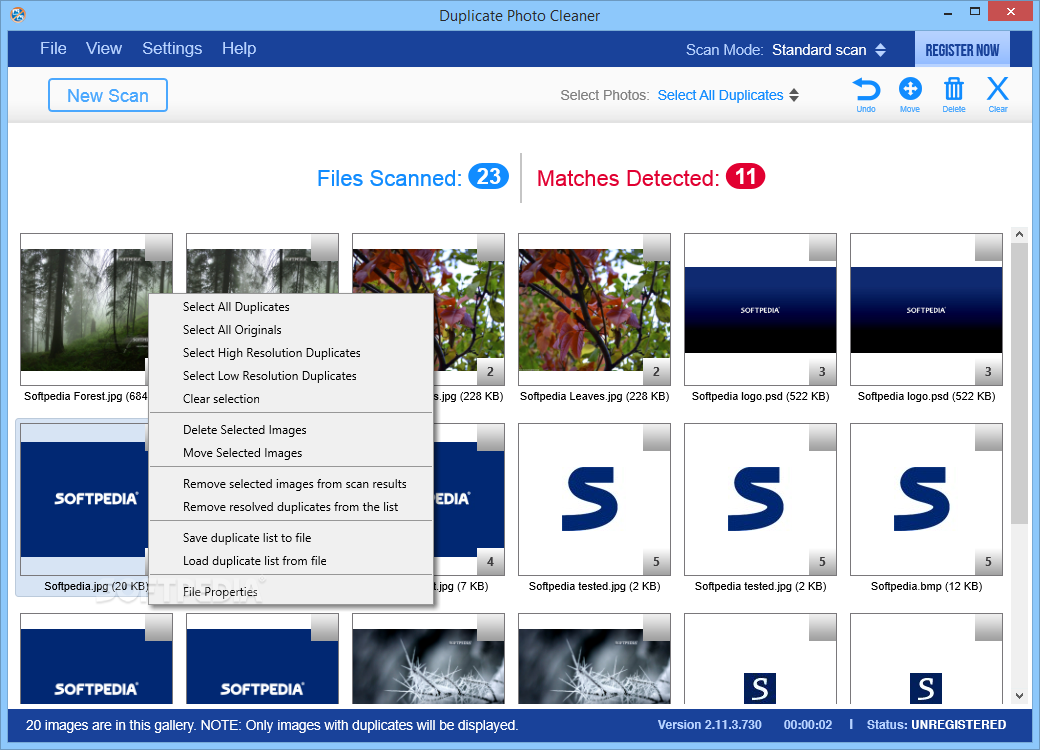
Task: Select the rightmost Softpedia logo.psd thumbnail
Action: [x=926, y=309]
